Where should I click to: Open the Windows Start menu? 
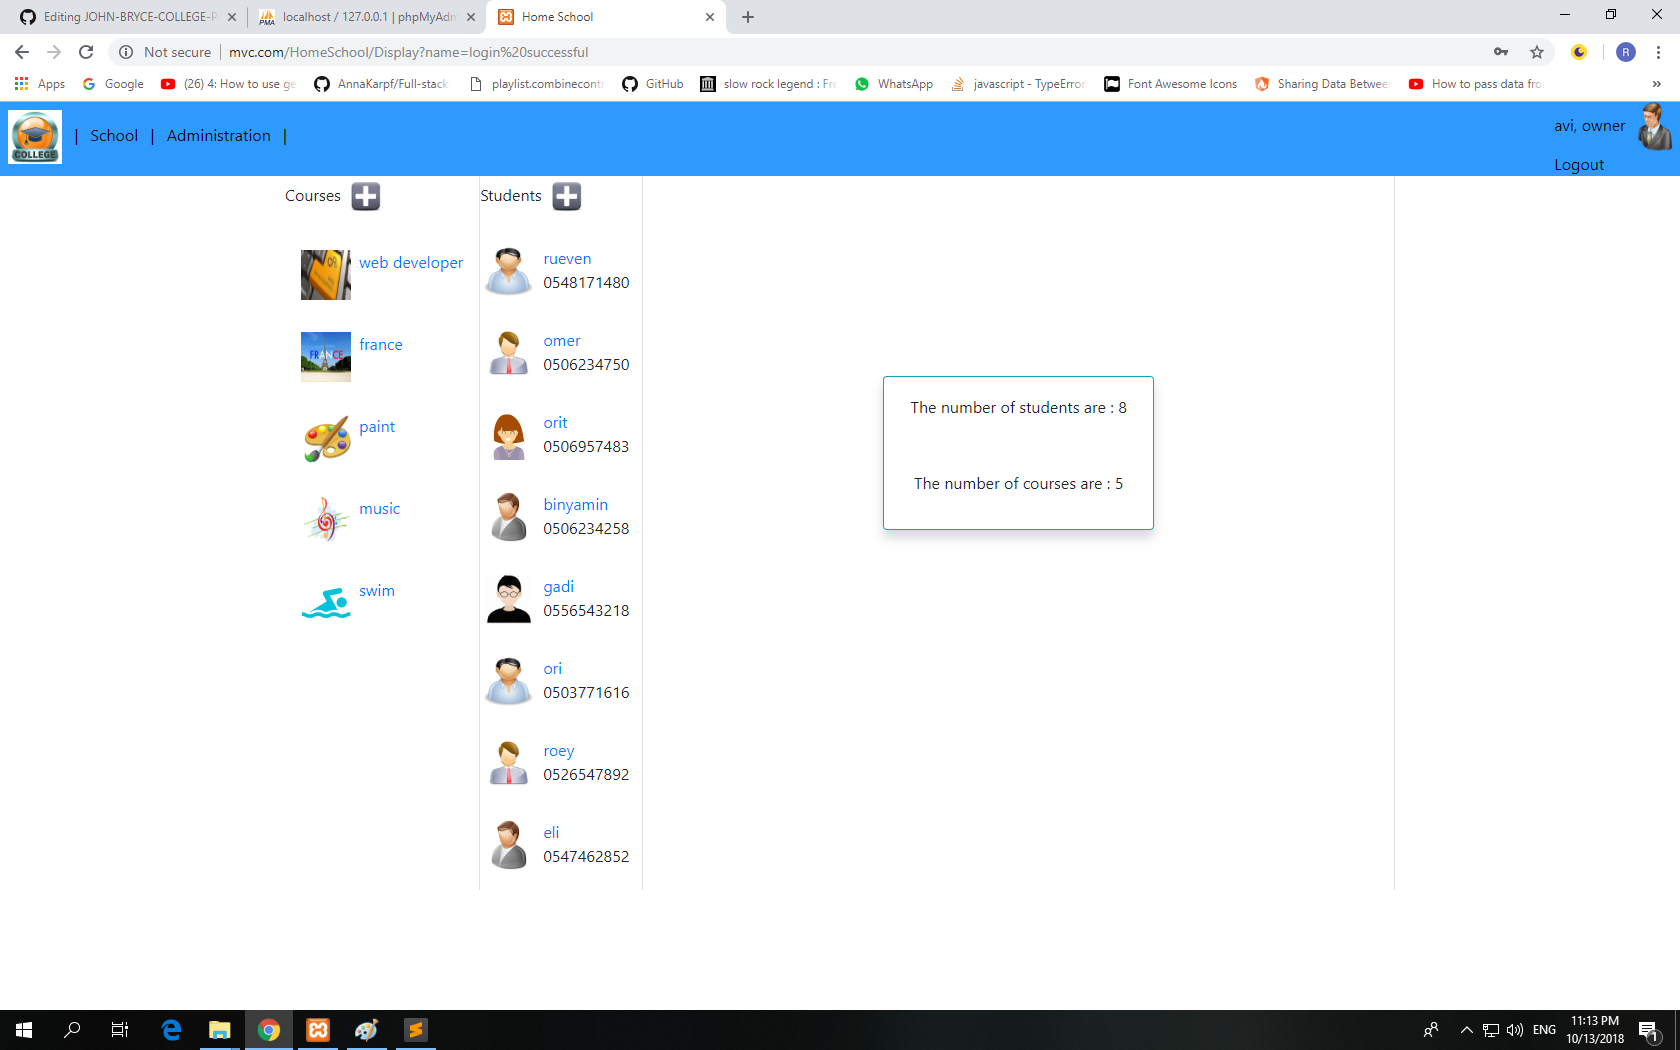[x=24, y=1030]
